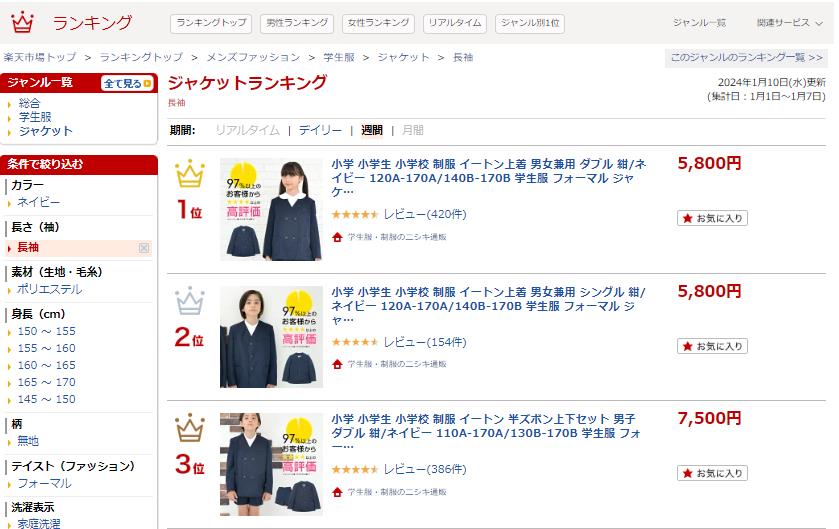Remove the 長袖 filter with its X icon
Viewport: 839px width, 529px height.
pyautogui.click(x=144, y=248)
